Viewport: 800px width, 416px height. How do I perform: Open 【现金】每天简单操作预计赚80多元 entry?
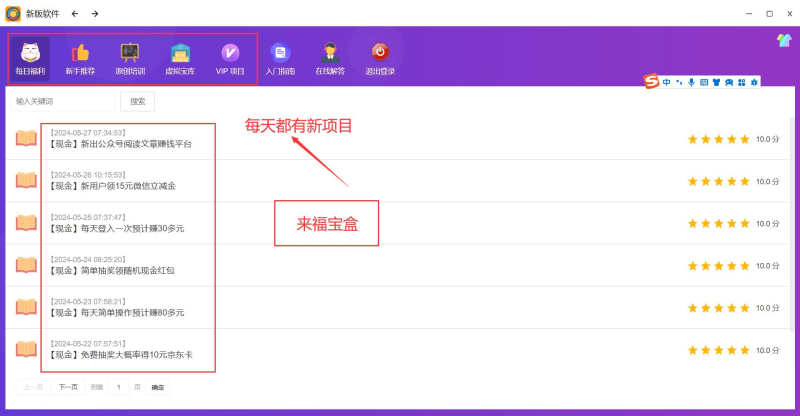(x=116, y=313)
